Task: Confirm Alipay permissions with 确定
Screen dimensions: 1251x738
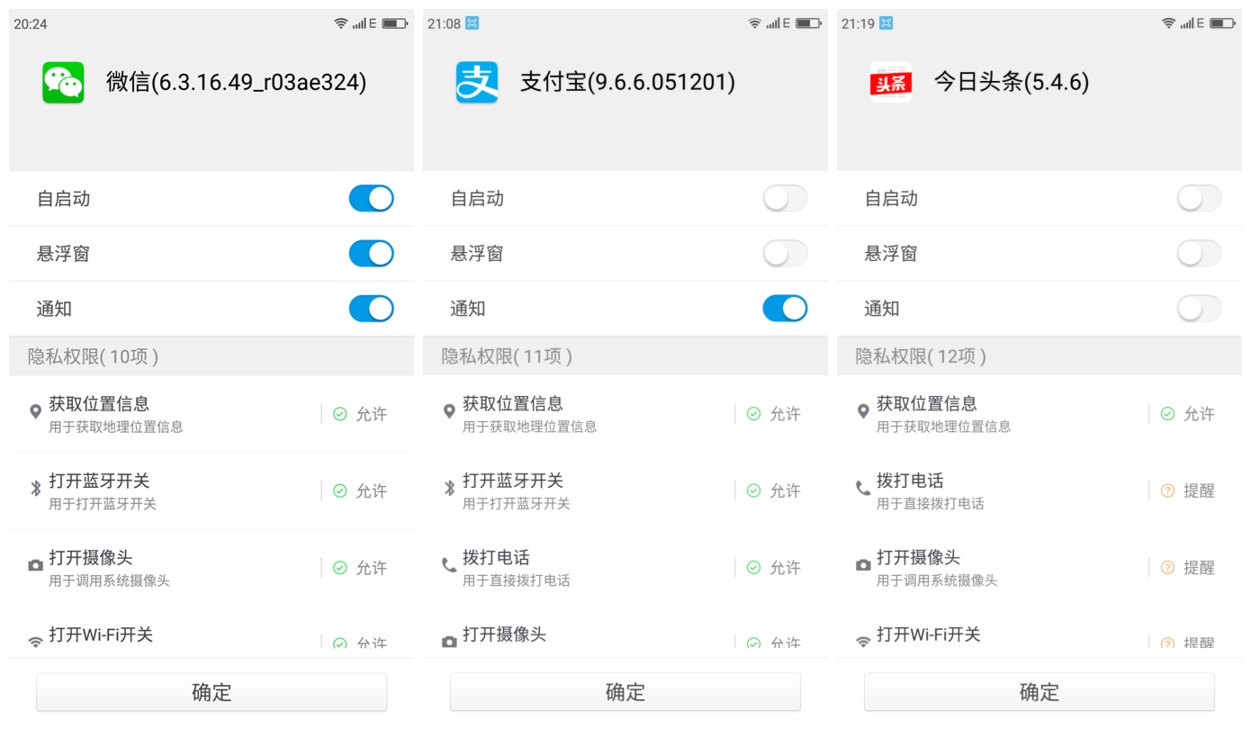Action: click(x=625, y=692)
